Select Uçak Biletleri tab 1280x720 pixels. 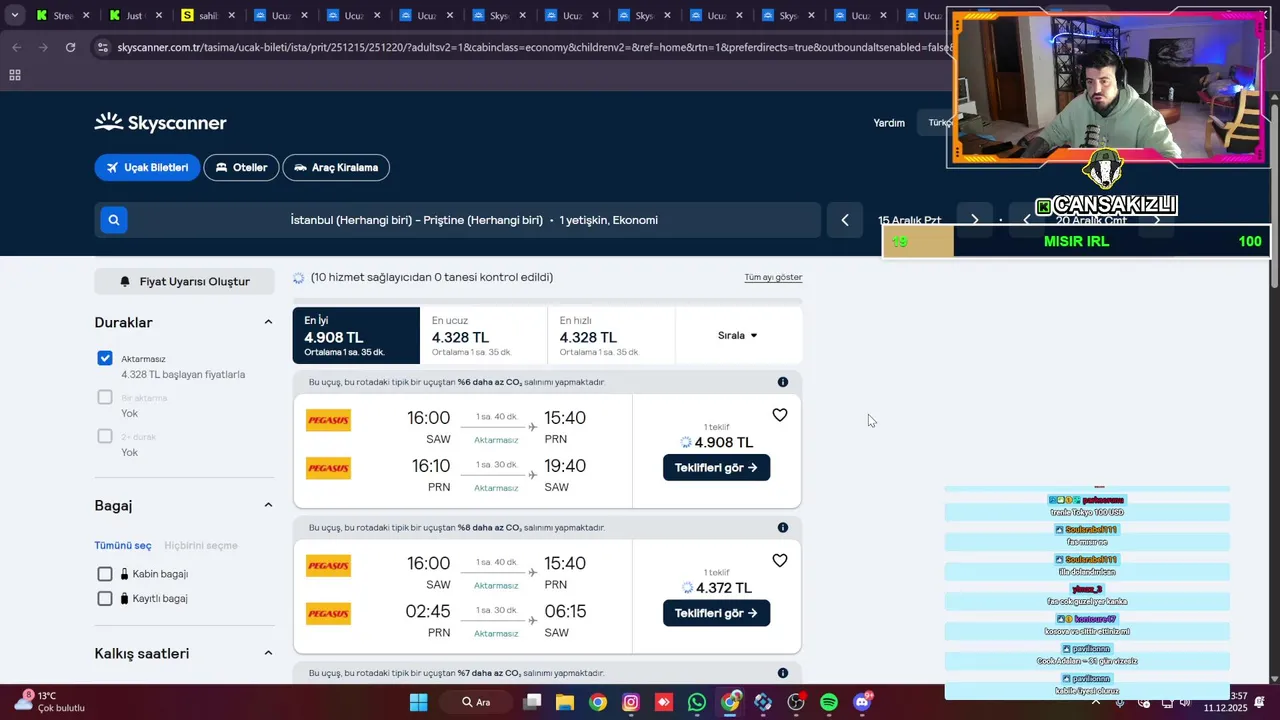(148, 168)
